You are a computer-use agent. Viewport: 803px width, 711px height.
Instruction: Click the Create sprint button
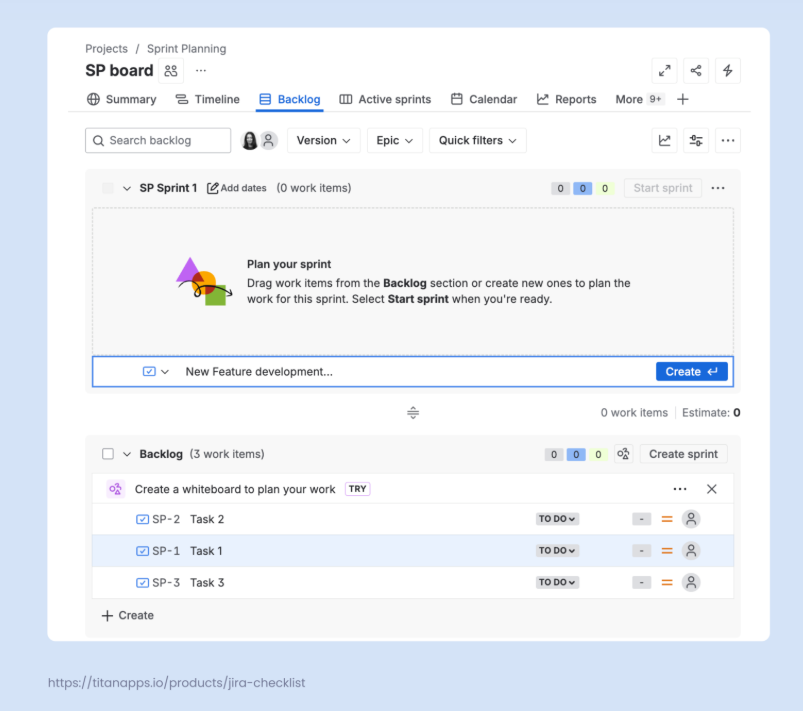683,454
